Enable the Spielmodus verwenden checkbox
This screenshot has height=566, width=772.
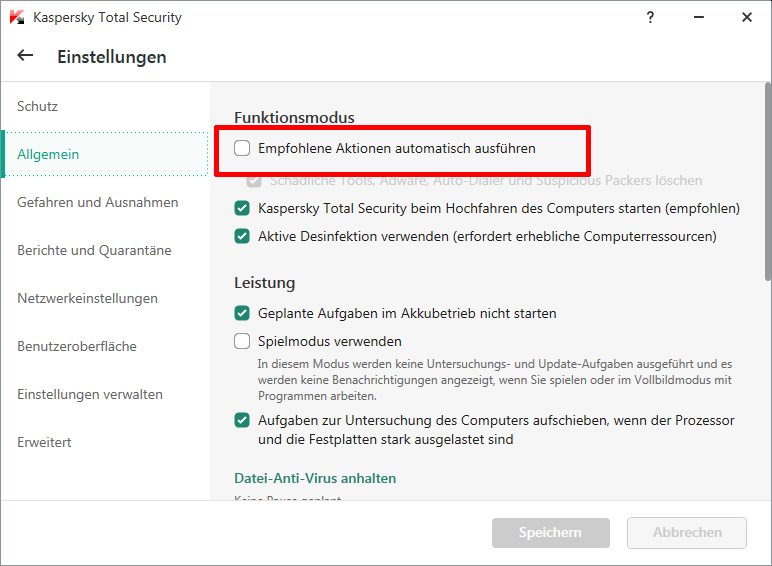(242, 341)
